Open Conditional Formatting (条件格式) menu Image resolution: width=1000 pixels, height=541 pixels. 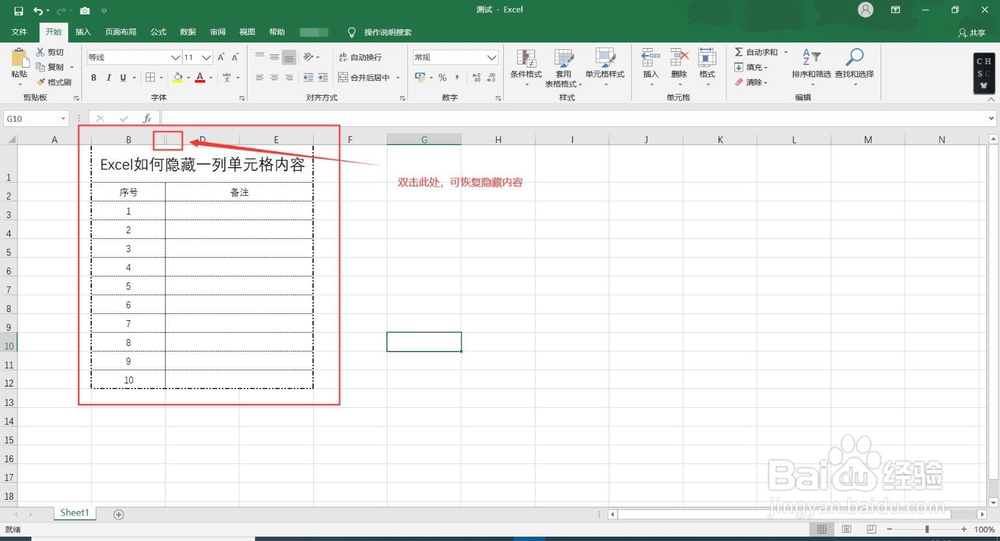click(526, 66)
